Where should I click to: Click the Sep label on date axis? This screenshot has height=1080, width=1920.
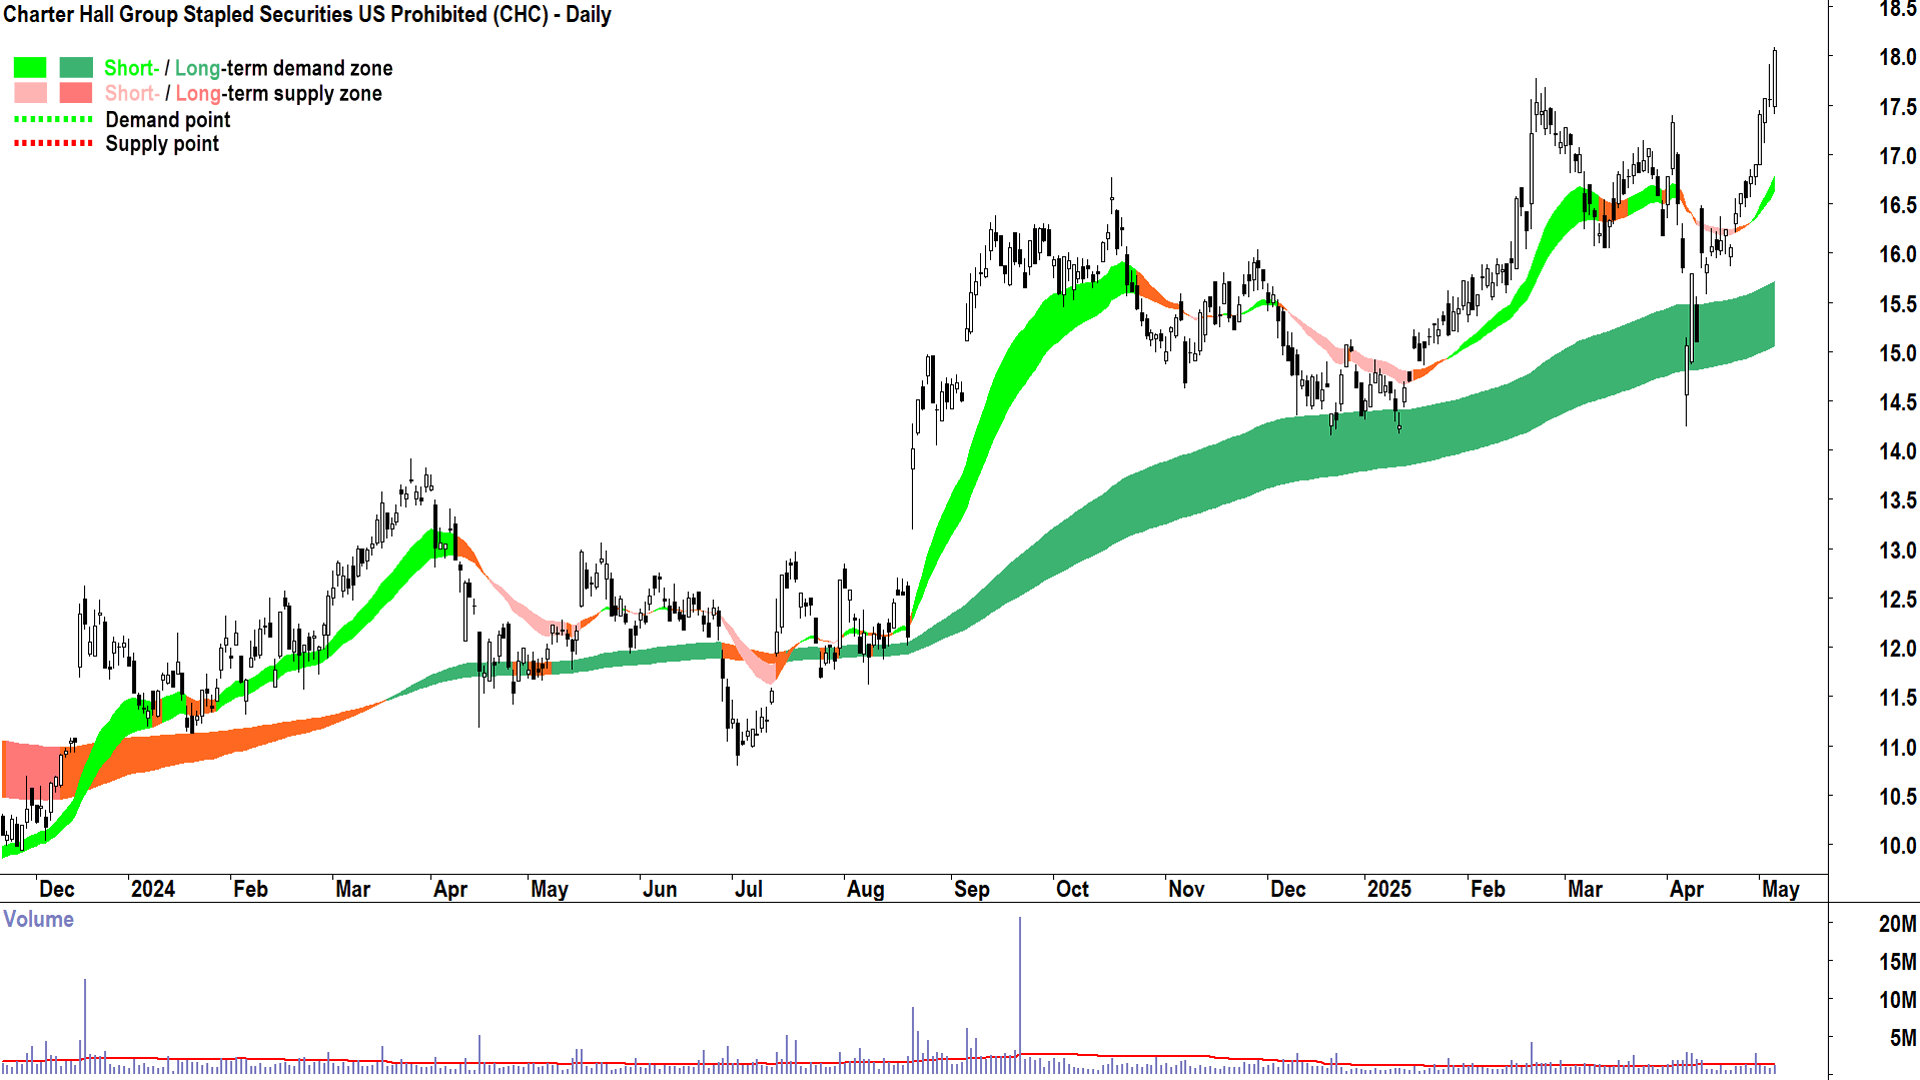[x=971, y=889]
